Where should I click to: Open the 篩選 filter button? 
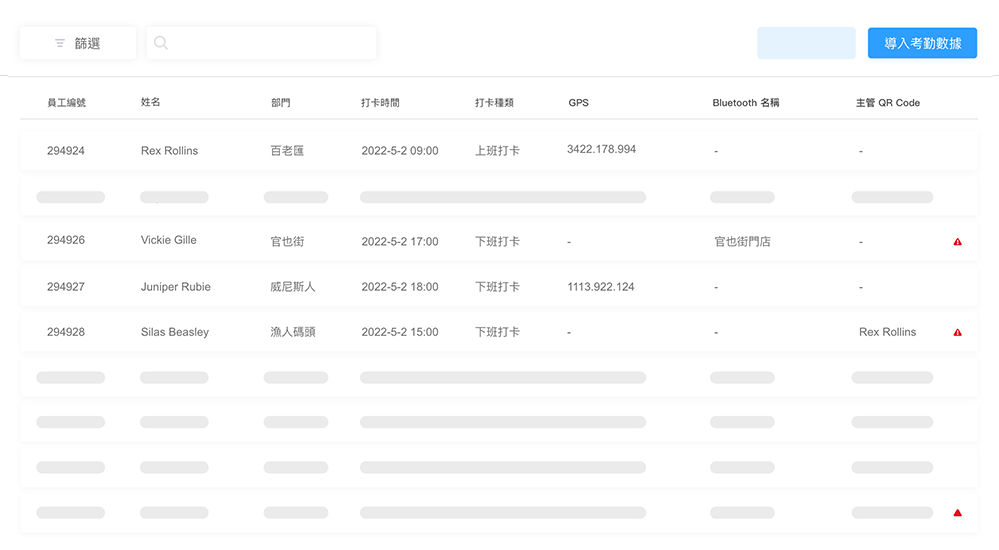tap(78, 43)
